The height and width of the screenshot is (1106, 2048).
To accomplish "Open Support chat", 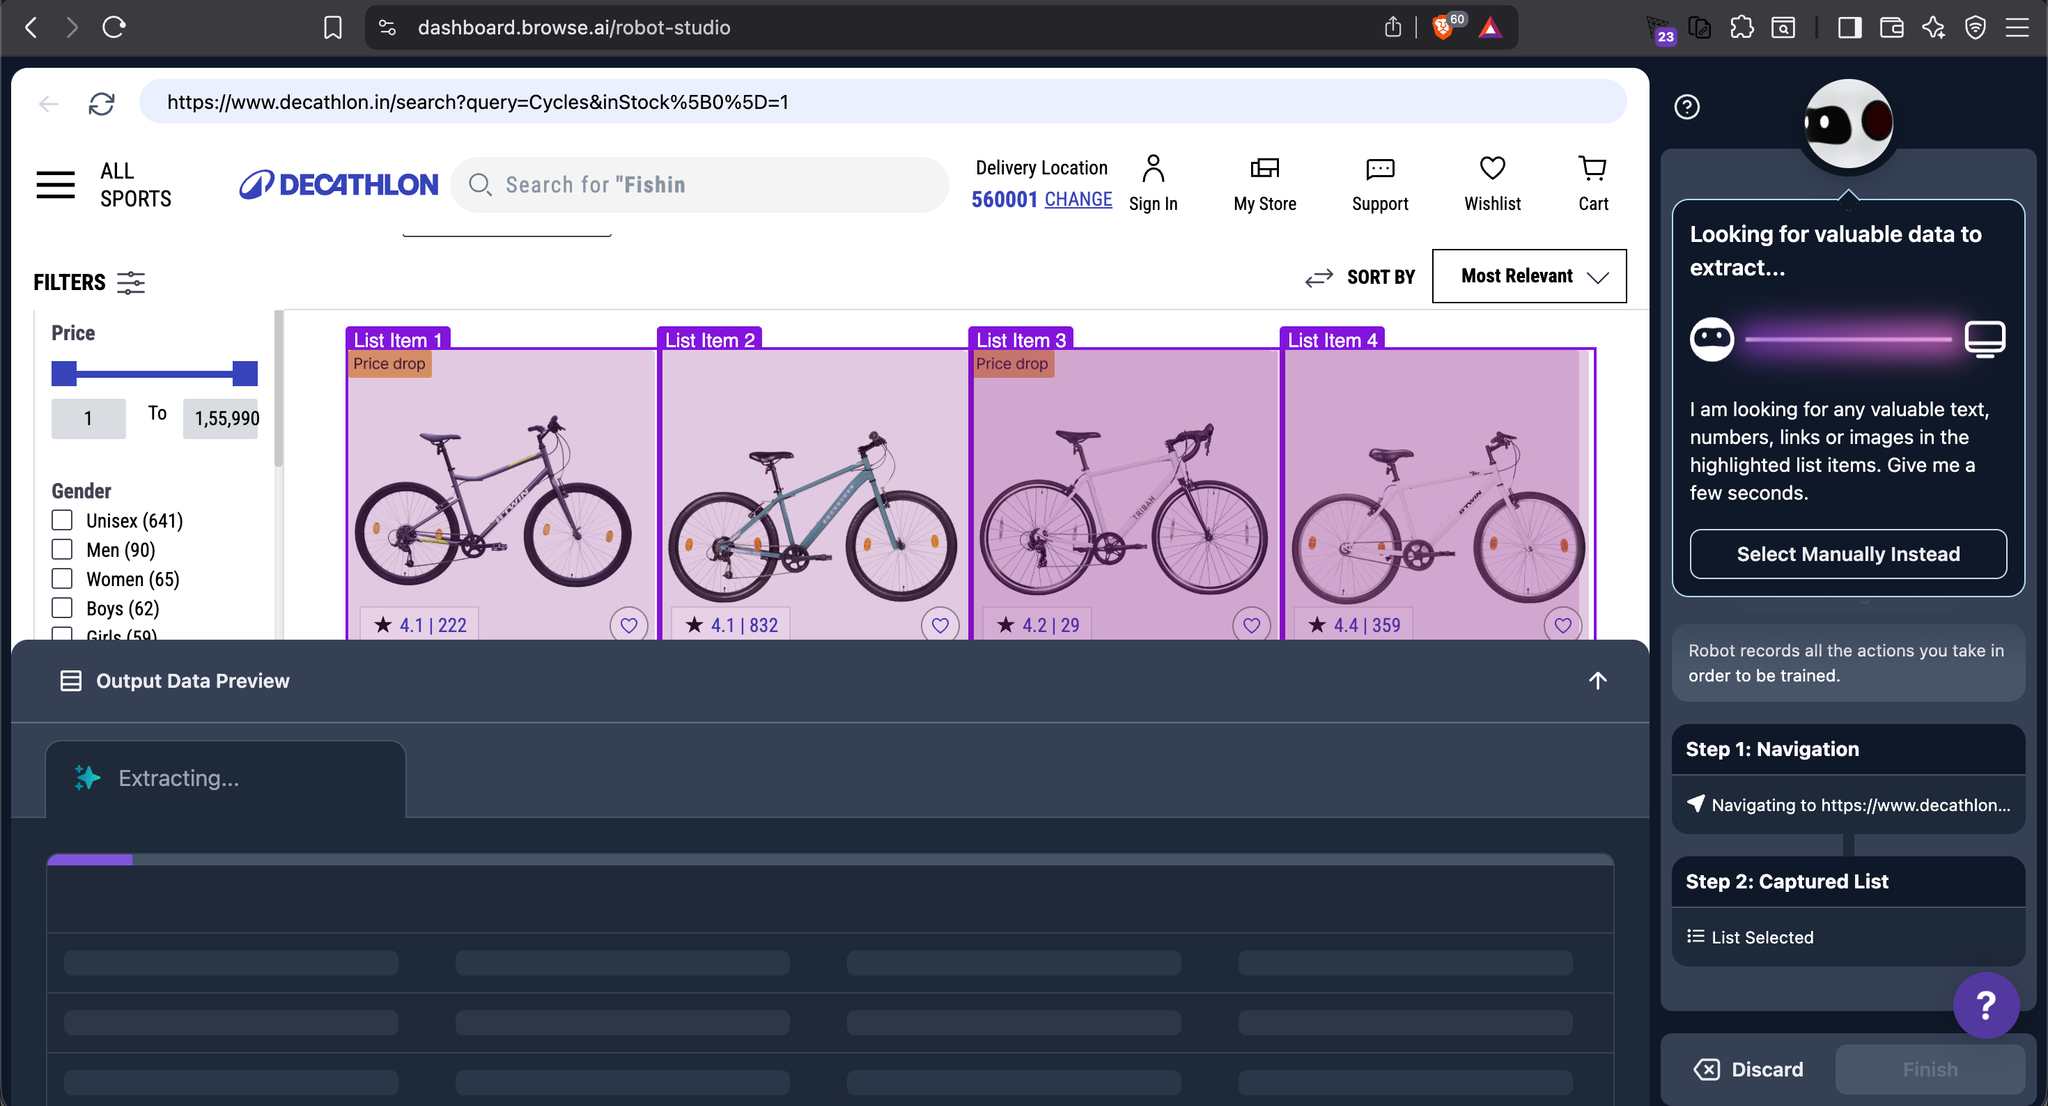I will tap(1379, 170).
